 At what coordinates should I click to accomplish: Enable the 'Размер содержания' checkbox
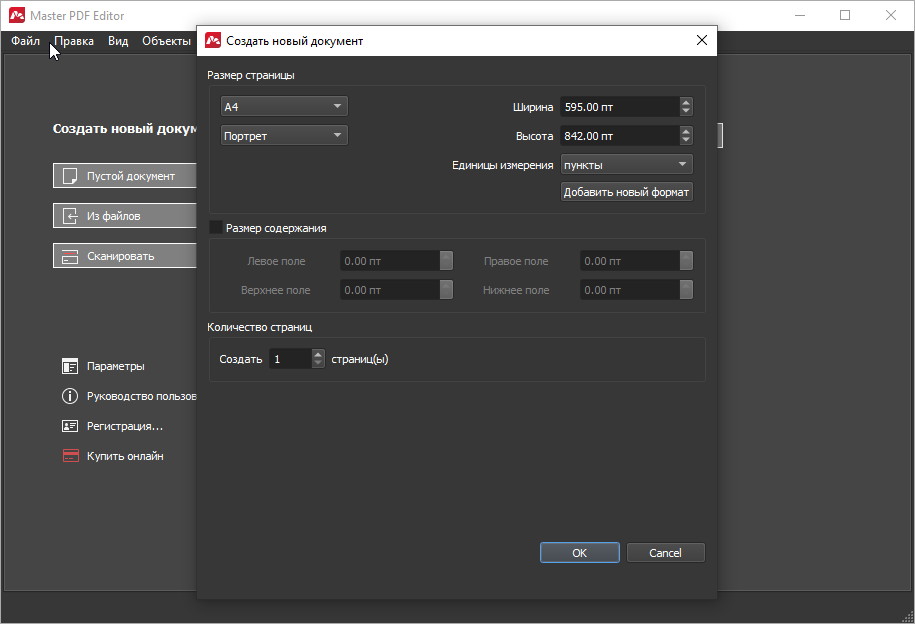tap(216, 228)
